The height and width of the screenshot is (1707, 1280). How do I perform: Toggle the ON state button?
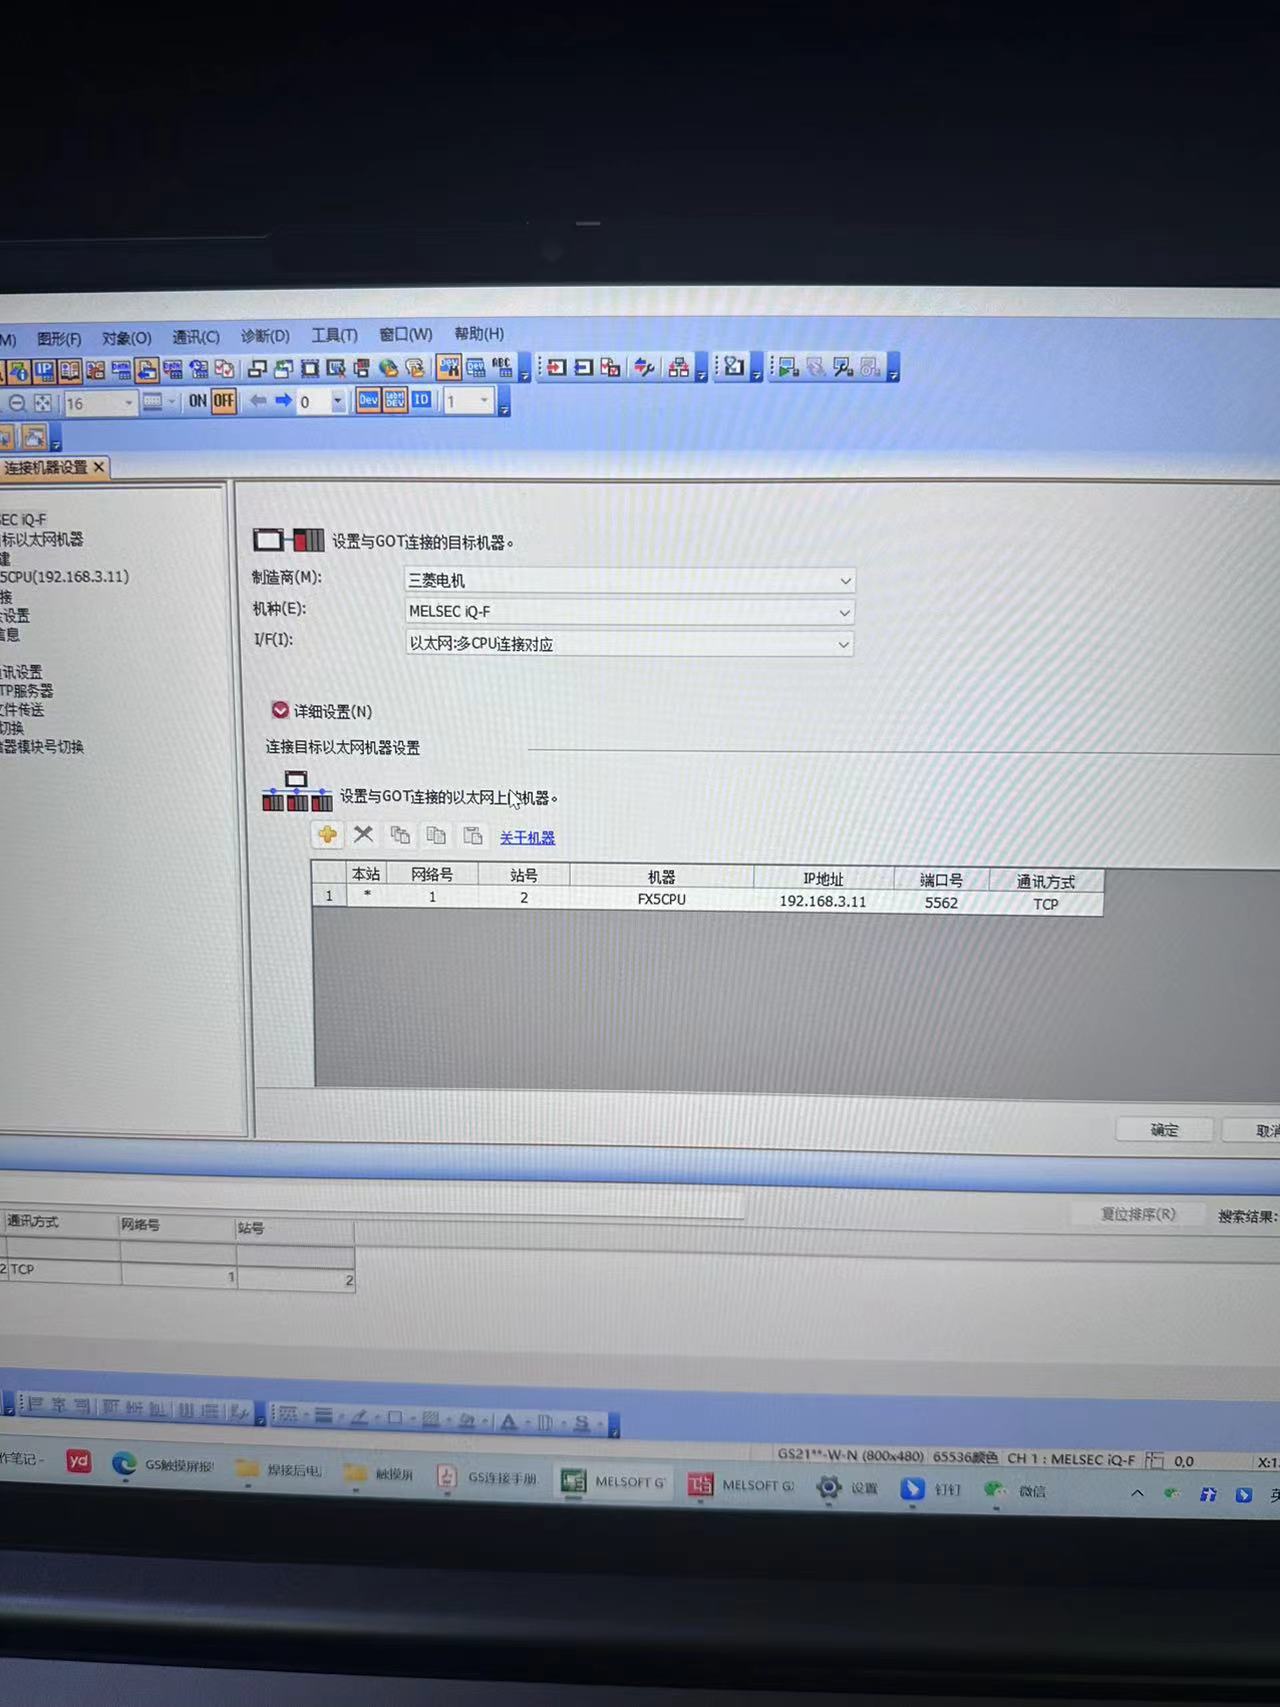(x=198, y=401)
